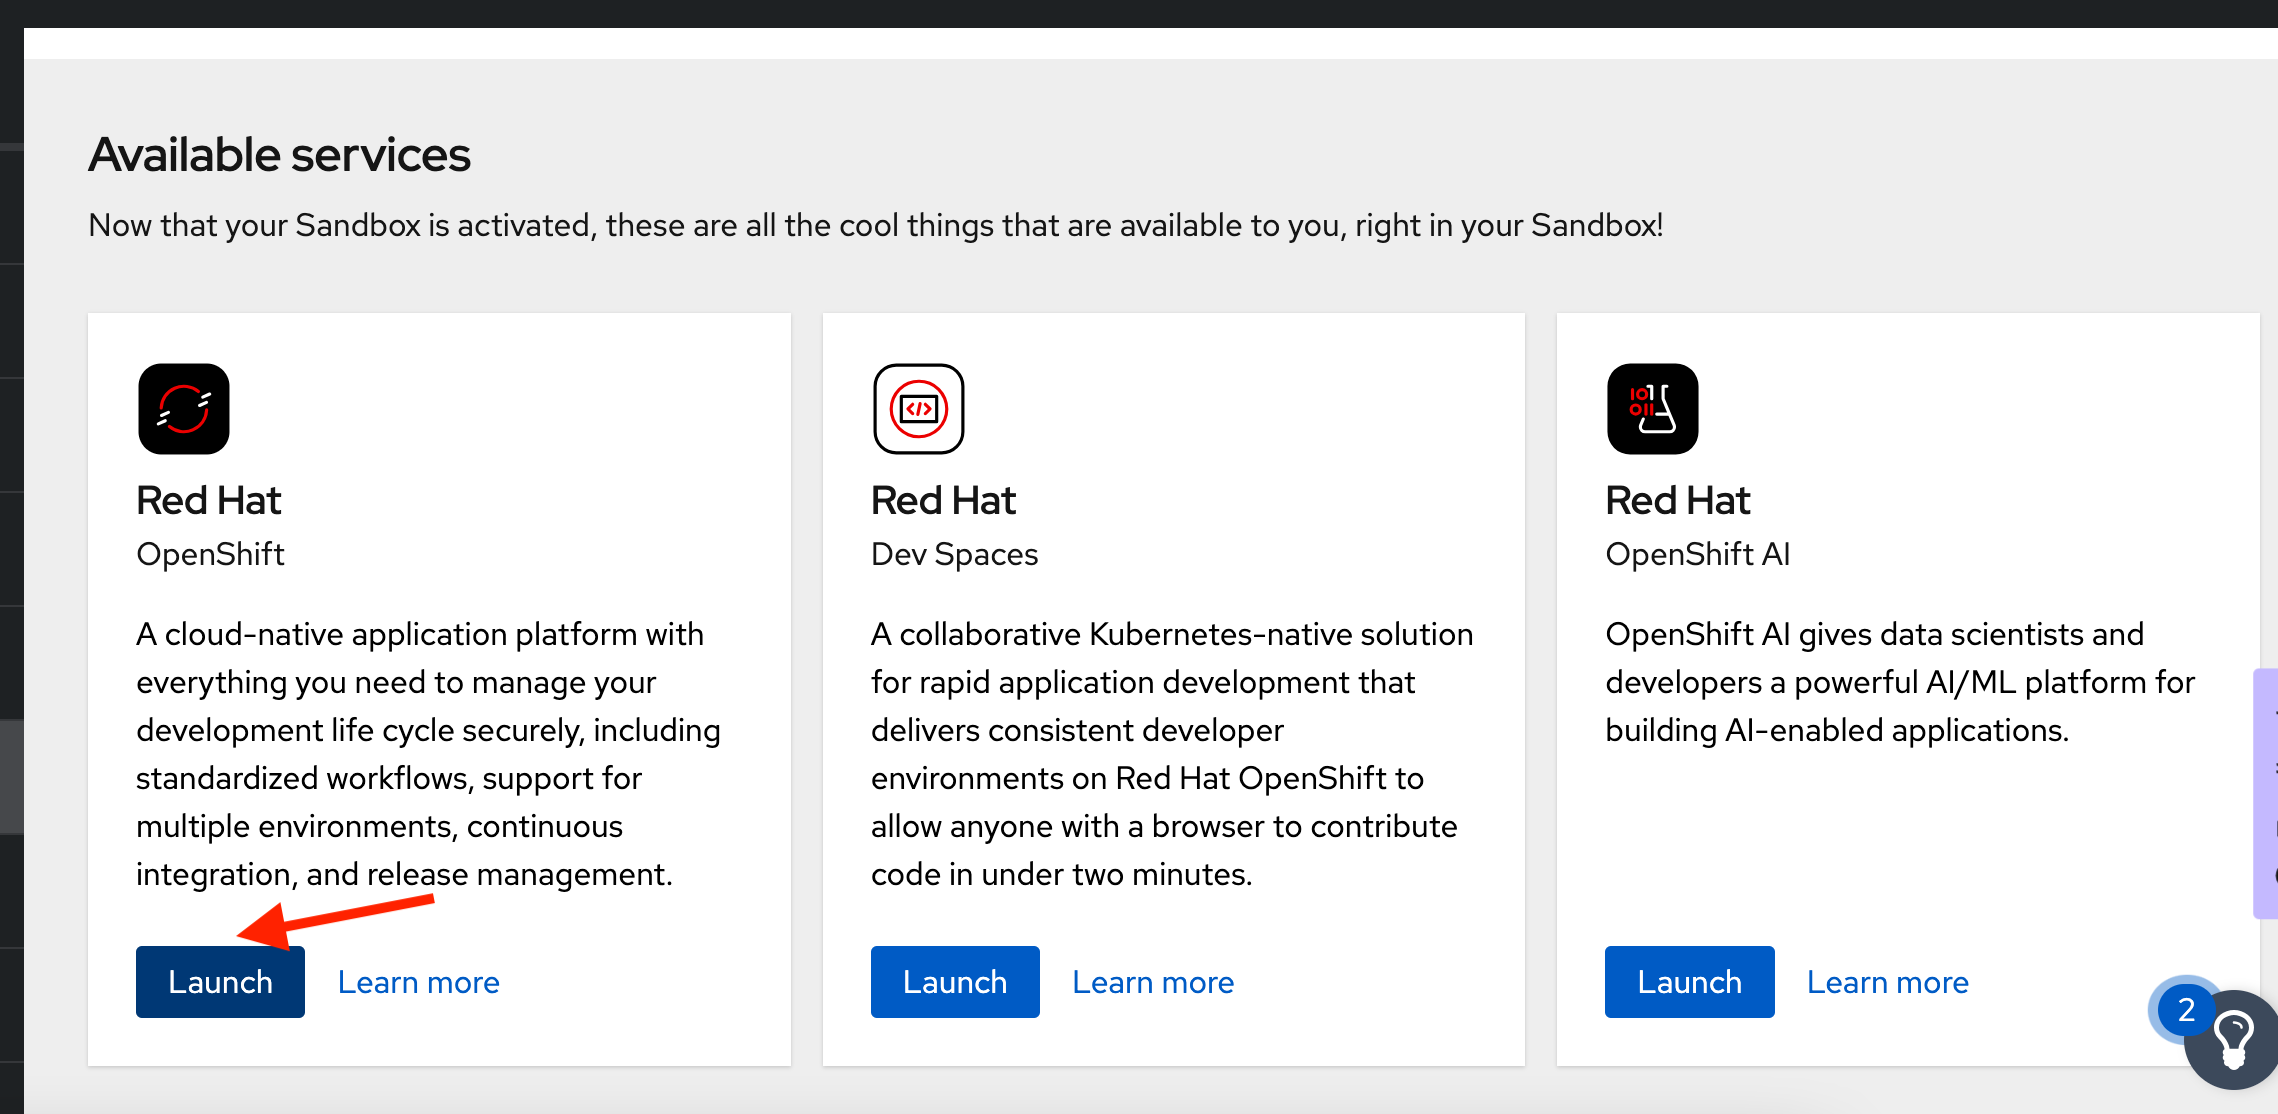Image resolution: width=2278 pixels, height=1114 pixels.
Task: Click the cloud-native application platform description
Action: (428, 754)
